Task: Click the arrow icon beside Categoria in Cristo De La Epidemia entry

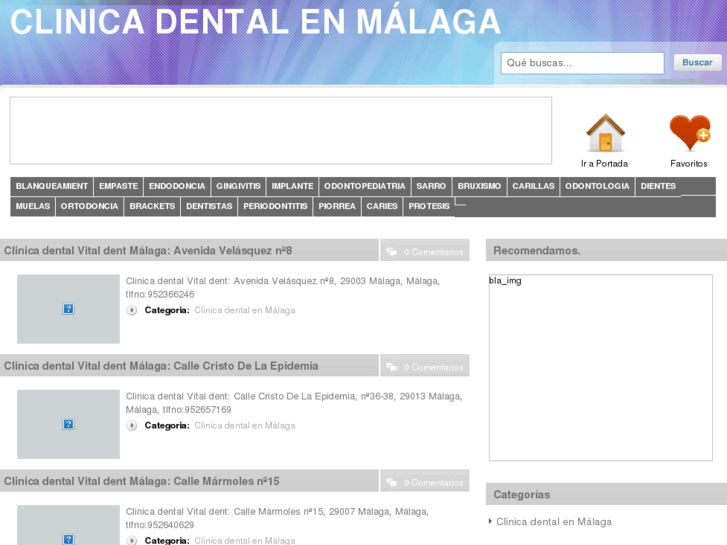Action: tap(132, 426)
